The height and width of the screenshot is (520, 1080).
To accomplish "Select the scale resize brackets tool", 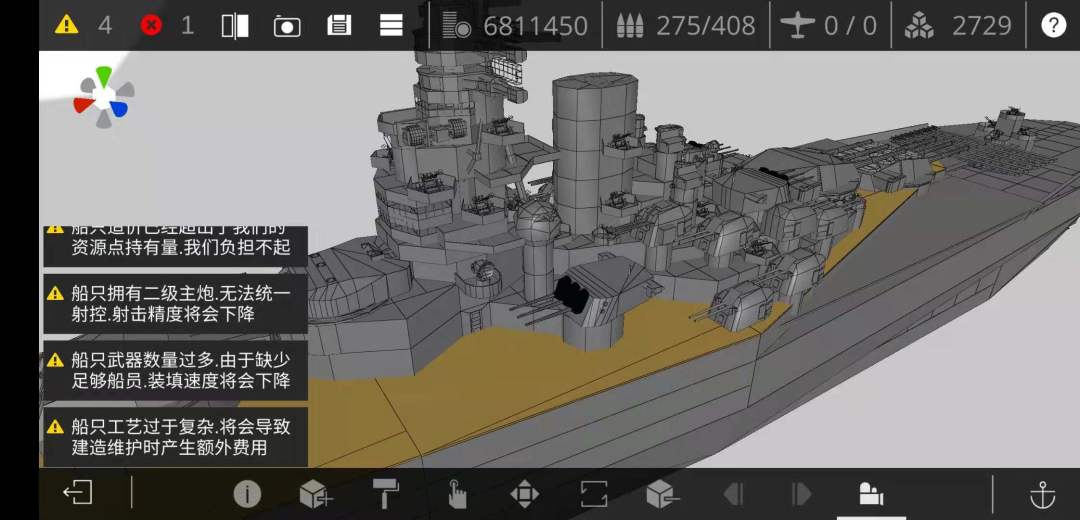I will click(594, 494).
